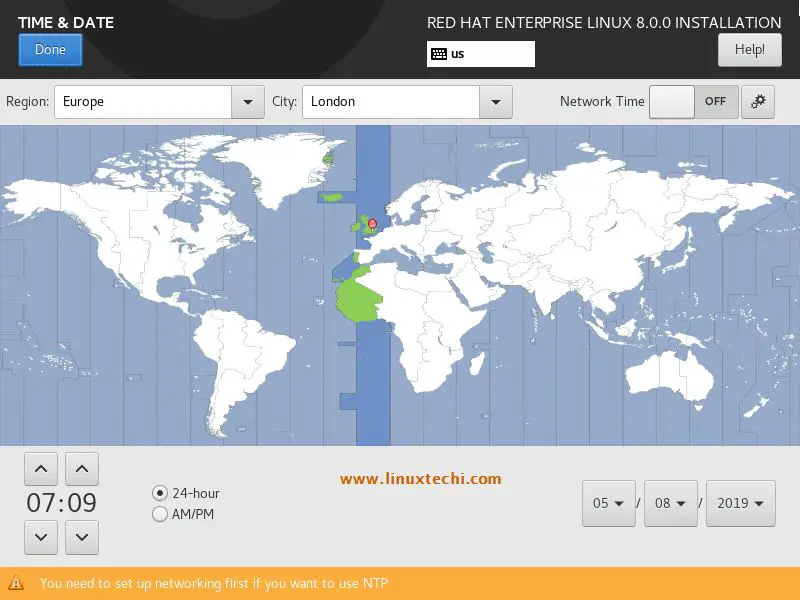Click into the City field showing London
This screenshot has width=800, height=600.
[391, 102]
